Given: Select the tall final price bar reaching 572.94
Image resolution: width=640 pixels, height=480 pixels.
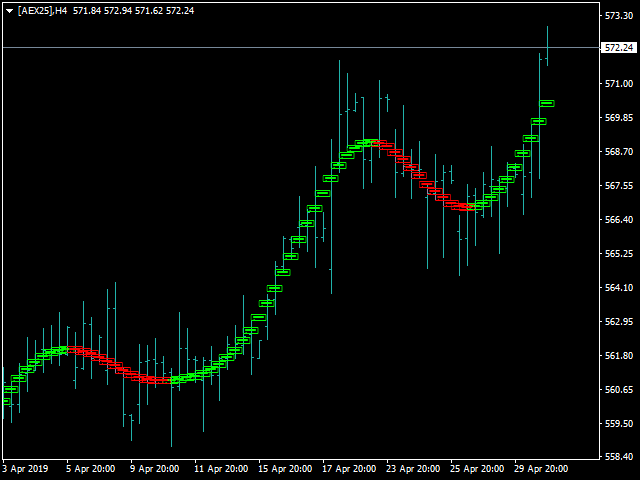Looking at the screenshot, I should pos(547,46).
